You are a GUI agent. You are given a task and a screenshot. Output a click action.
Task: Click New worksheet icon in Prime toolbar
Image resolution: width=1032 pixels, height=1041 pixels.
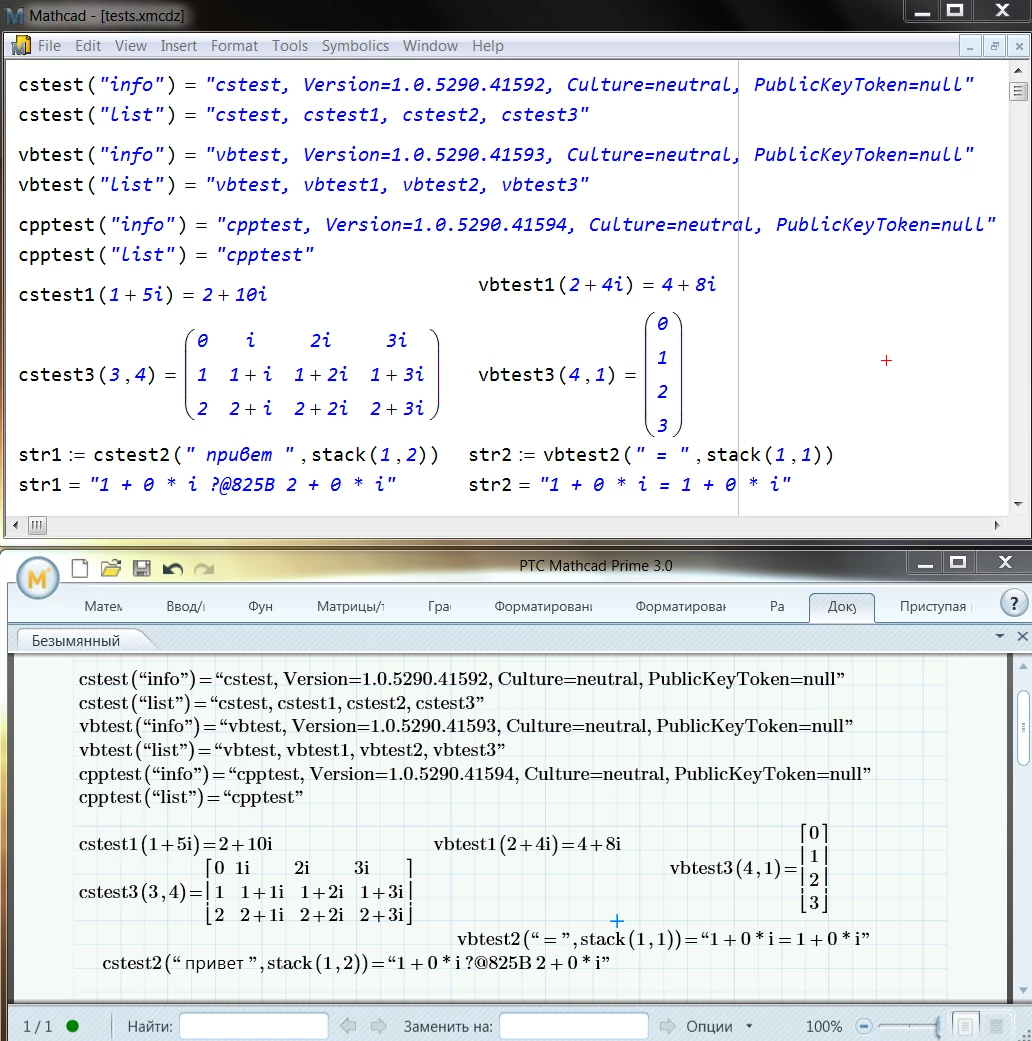(80, 568)
